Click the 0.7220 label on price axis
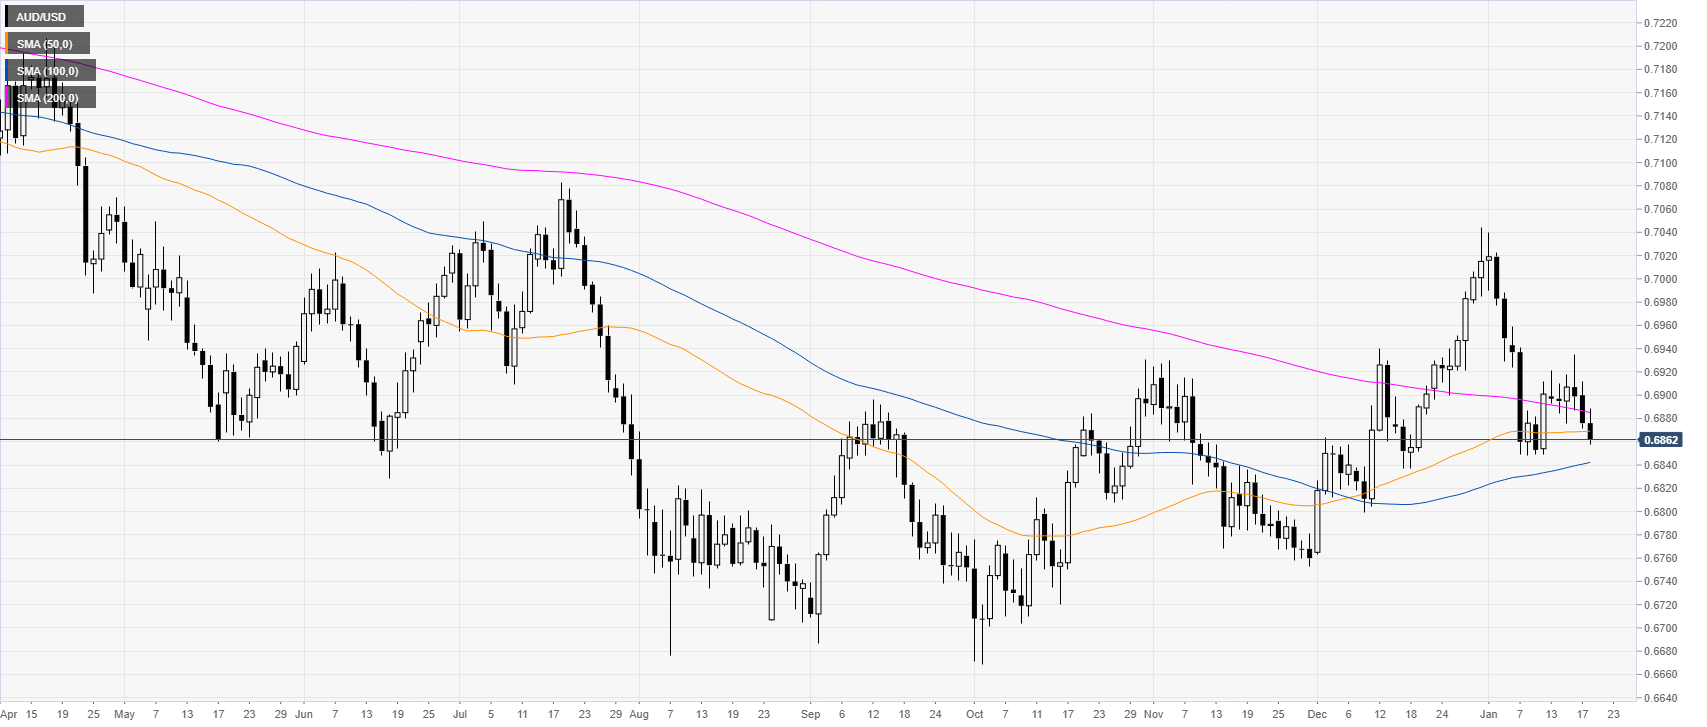This screenshot has width=1707, height=727. [1660, 23]
